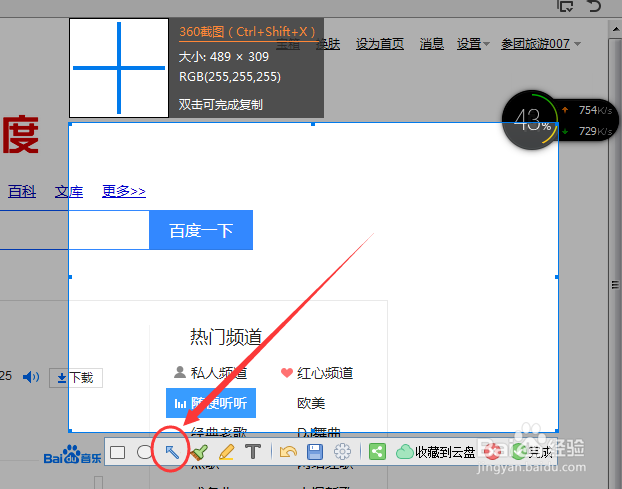Select the arrow annotation tool
This screenshot has height=489, width=622.
pyautogui.click(x=172, y=452)
